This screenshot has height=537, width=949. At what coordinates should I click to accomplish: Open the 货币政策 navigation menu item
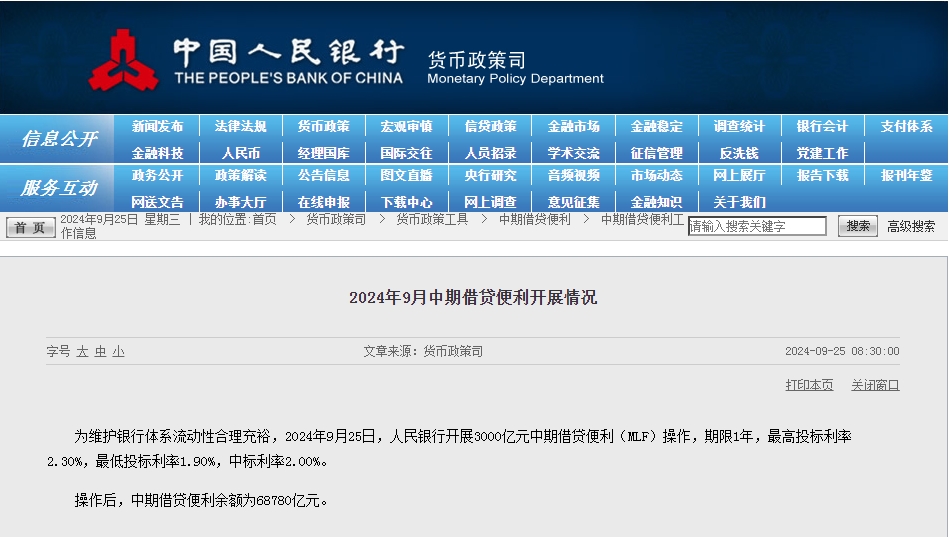pos(323,127)
